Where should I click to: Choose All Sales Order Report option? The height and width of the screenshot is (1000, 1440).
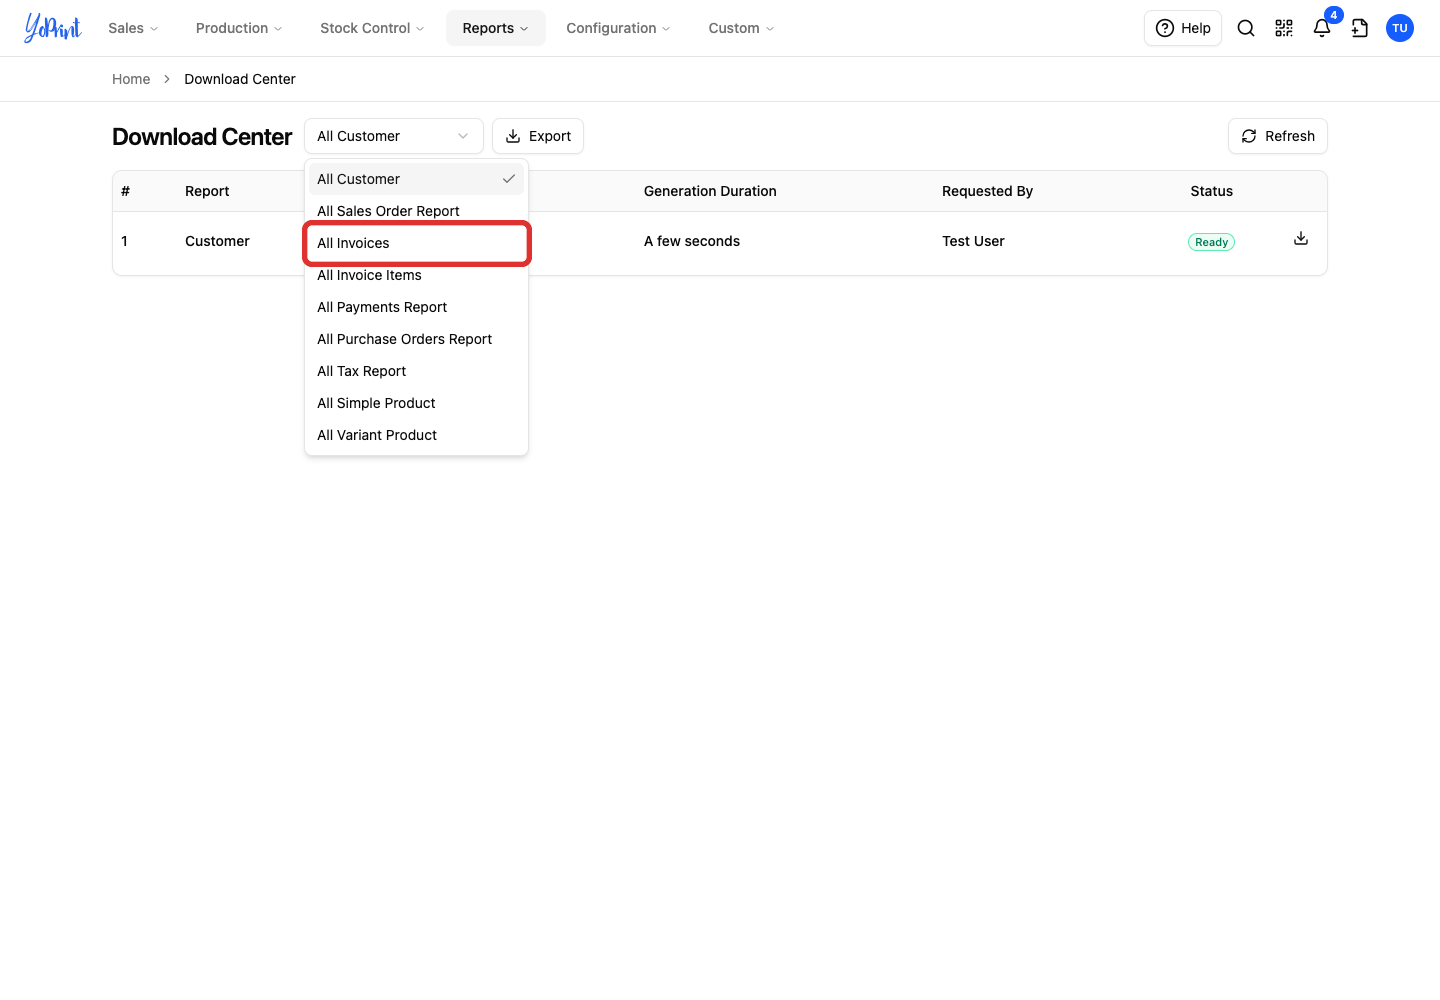pos(416,211)
